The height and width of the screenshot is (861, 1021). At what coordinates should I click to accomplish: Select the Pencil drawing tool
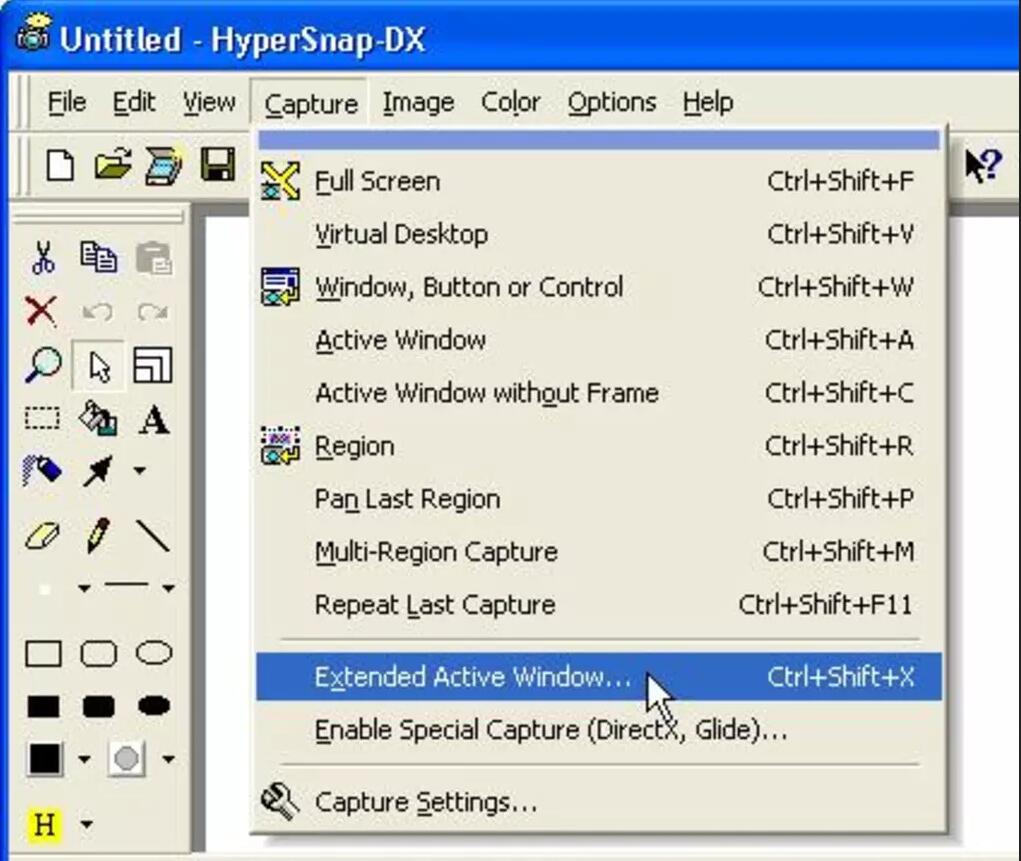[x=98, y=537]
